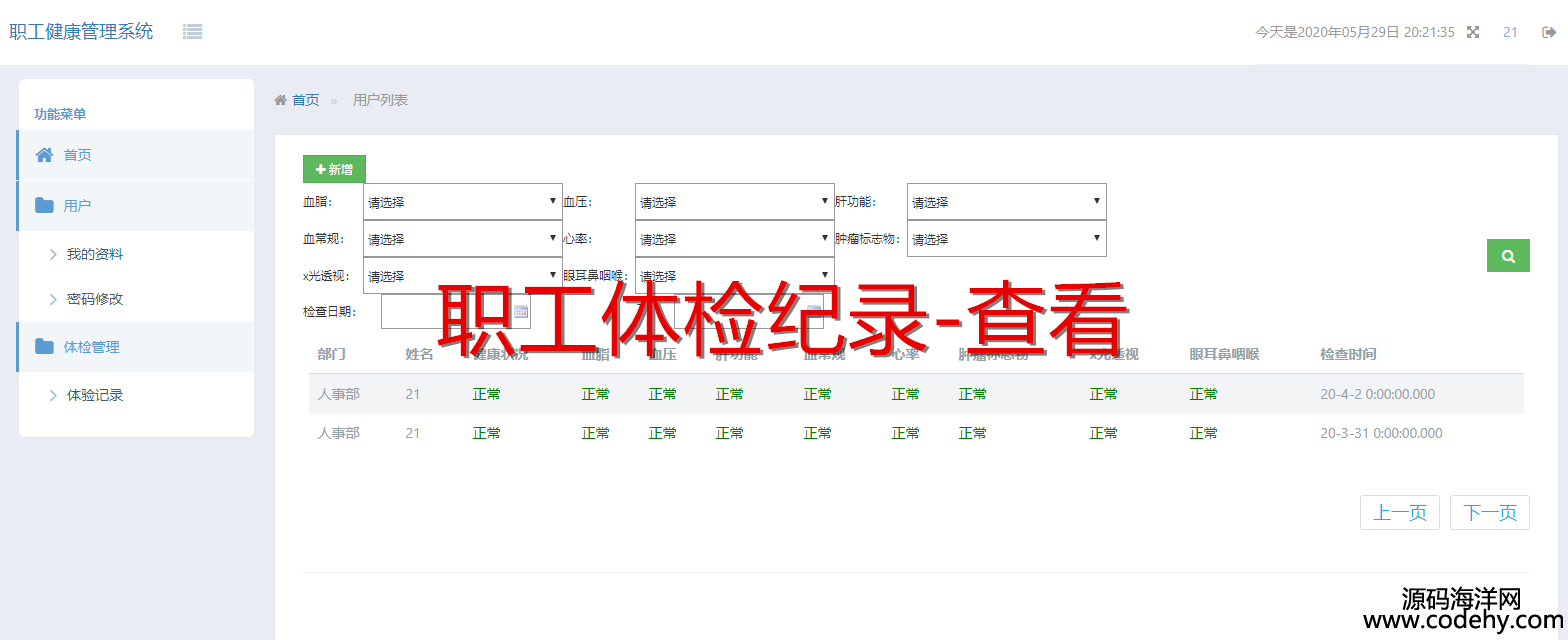This screenshot has width=1568, height=640.
Task: Open the x光透视 dropdown
Action: point(462,276)
